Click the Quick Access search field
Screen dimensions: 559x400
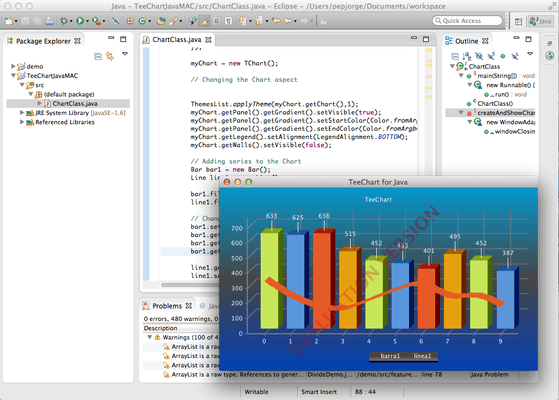point(467,21)
